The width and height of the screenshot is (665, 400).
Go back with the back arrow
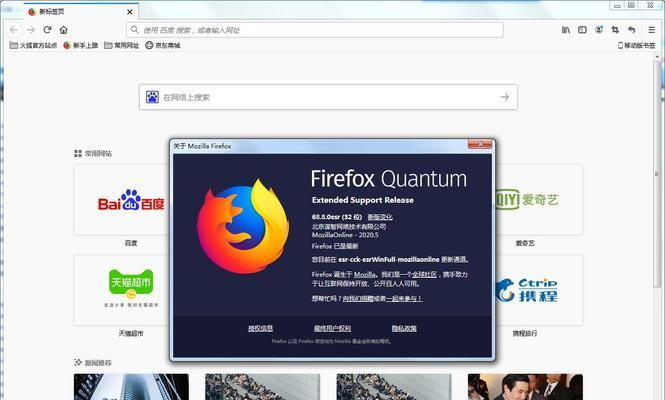click(x=14, y=30)
